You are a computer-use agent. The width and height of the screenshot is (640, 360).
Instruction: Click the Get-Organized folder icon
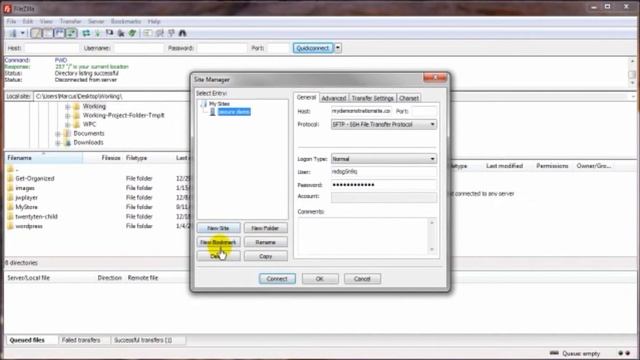coord(10,178)
